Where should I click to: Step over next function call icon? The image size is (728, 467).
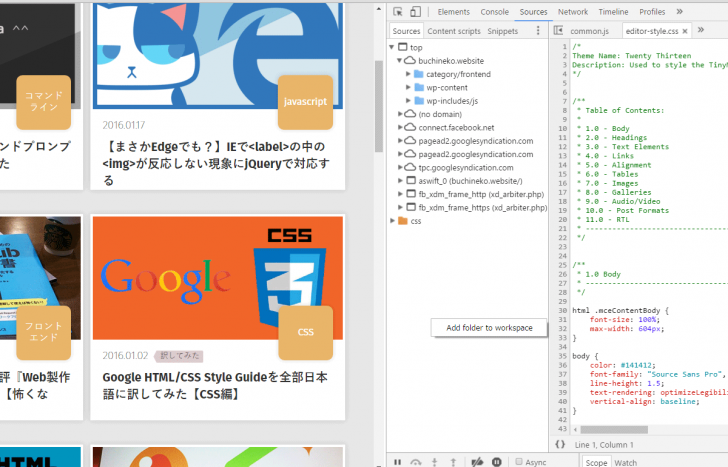coord(416,462)
